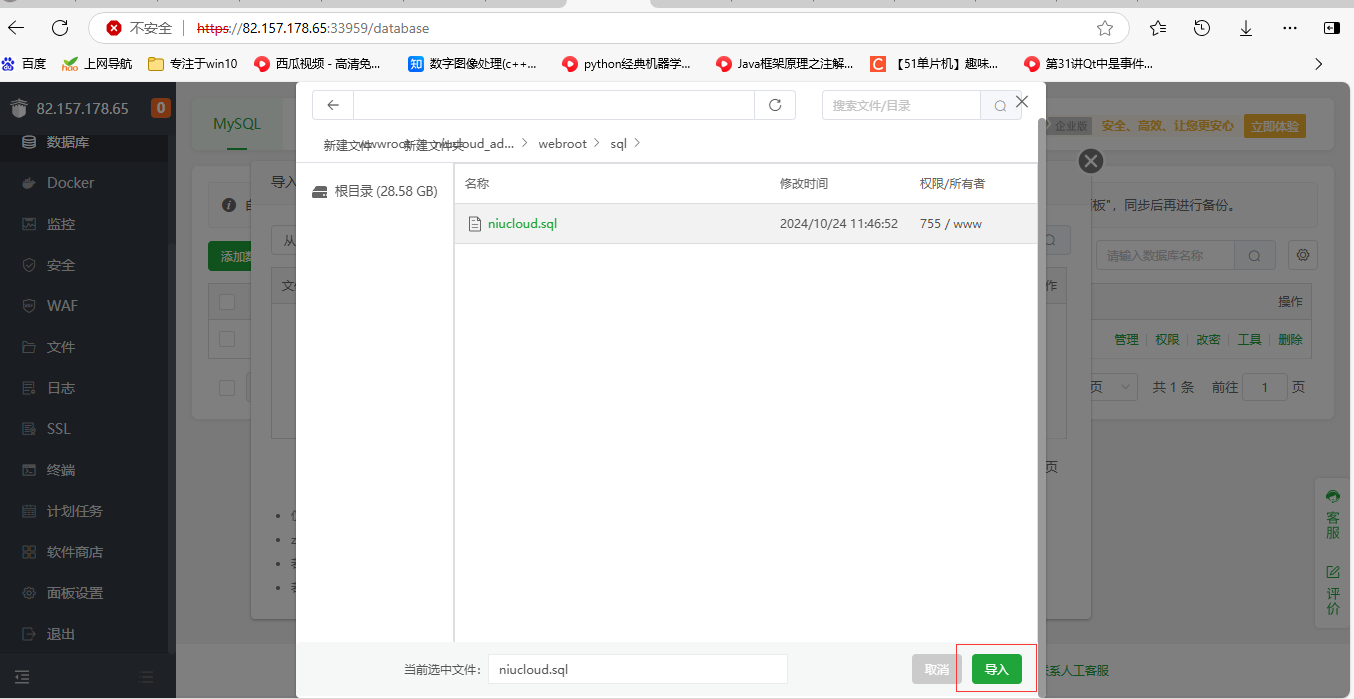Click the 搜索文件/目录 search field
The height and width of the screenshot is (699, 1354).
tap(900, 106)
